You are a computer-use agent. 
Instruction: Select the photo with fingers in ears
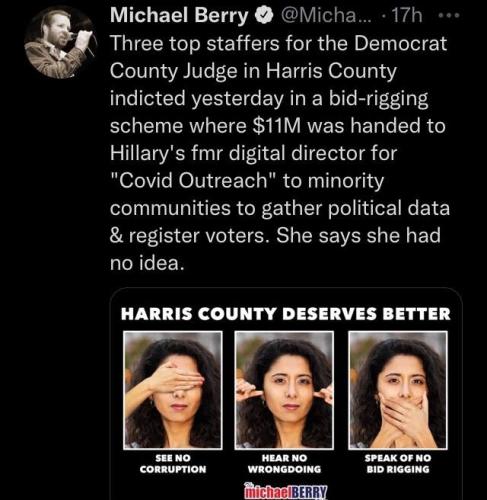tap(284, 390)
